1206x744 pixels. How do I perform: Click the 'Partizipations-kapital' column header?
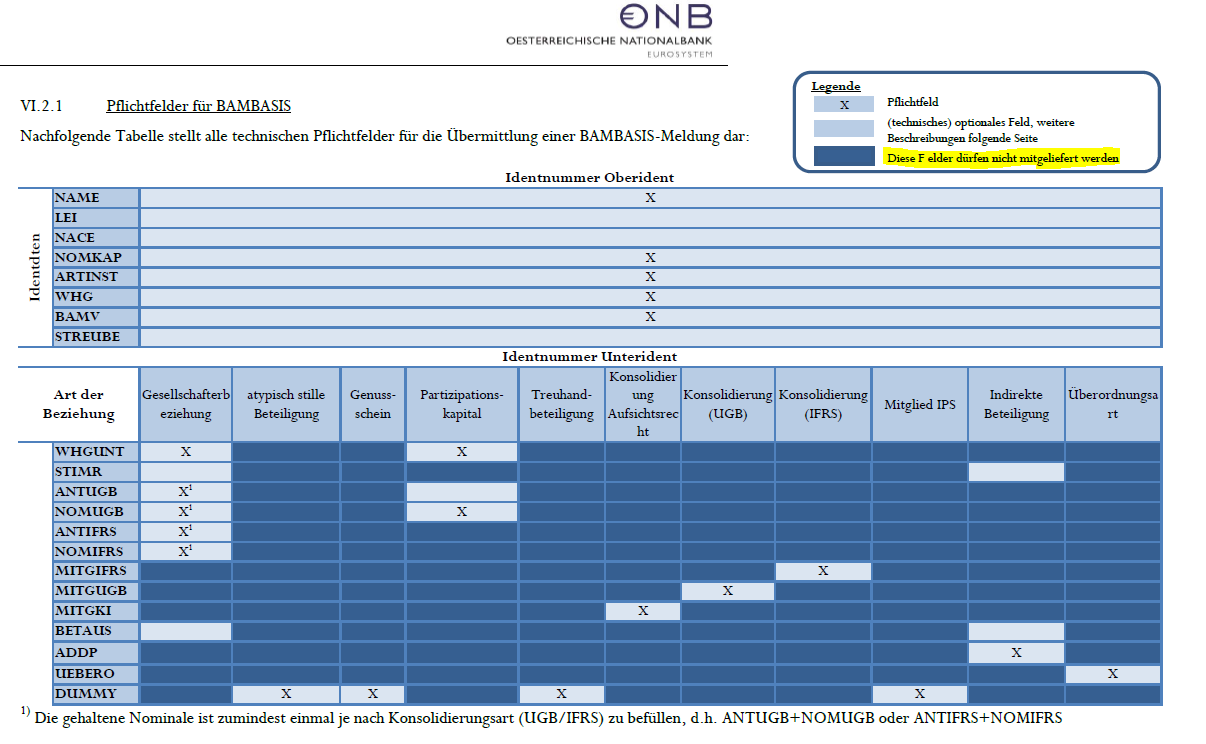462,404
